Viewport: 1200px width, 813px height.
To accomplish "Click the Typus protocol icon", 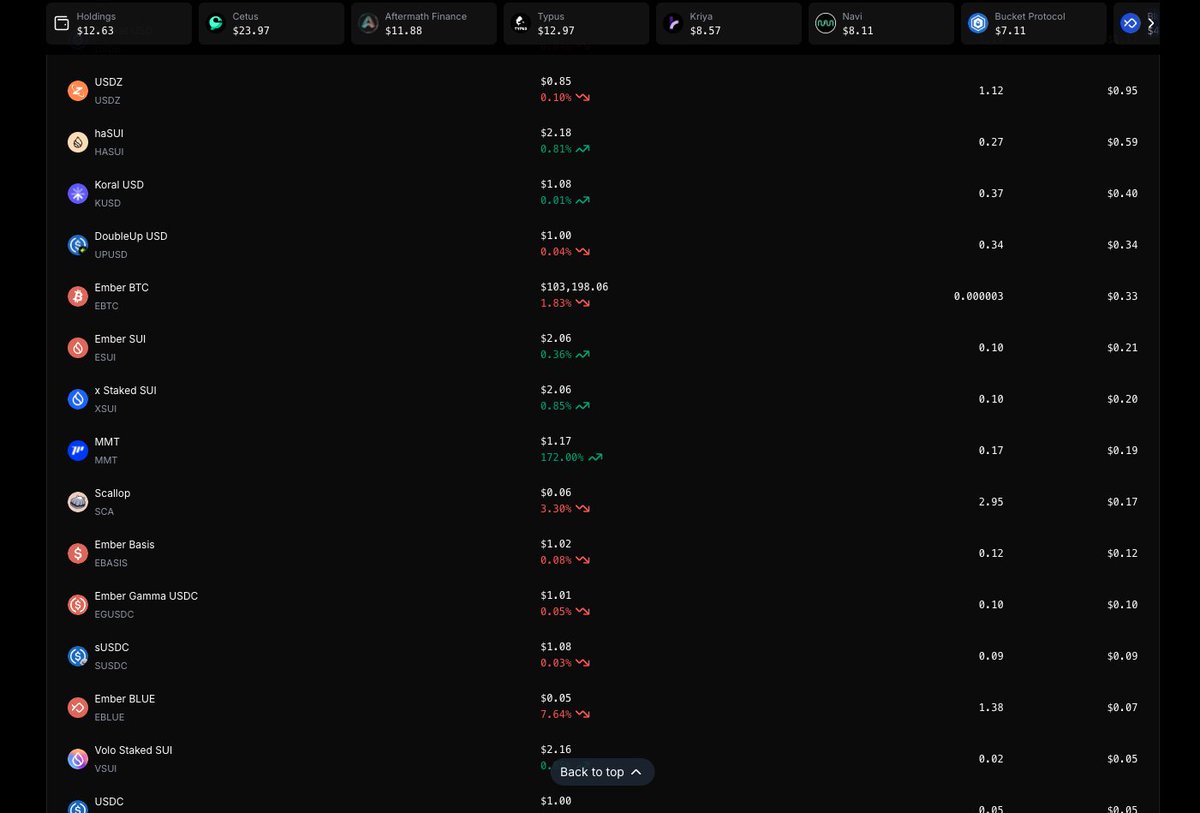I will click(520, 23).
